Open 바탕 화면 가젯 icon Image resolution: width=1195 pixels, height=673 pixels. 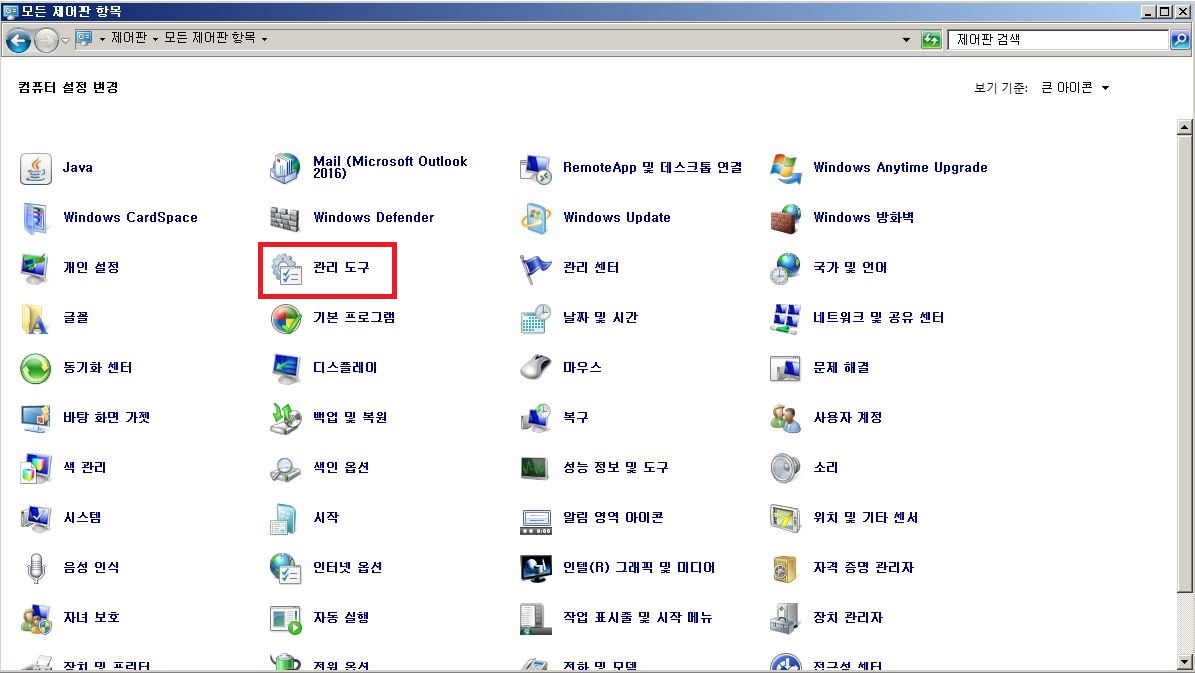(x=35, y=418)
